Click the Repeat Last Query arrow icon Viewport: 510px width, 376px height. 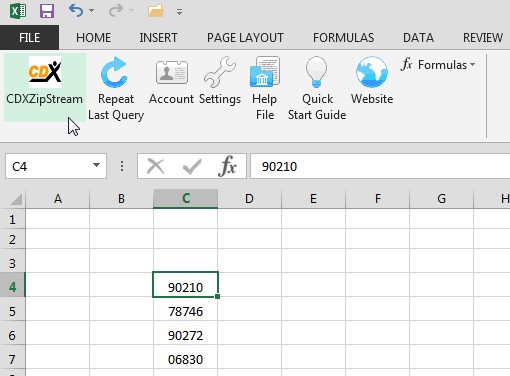click(x=114, y=72)
